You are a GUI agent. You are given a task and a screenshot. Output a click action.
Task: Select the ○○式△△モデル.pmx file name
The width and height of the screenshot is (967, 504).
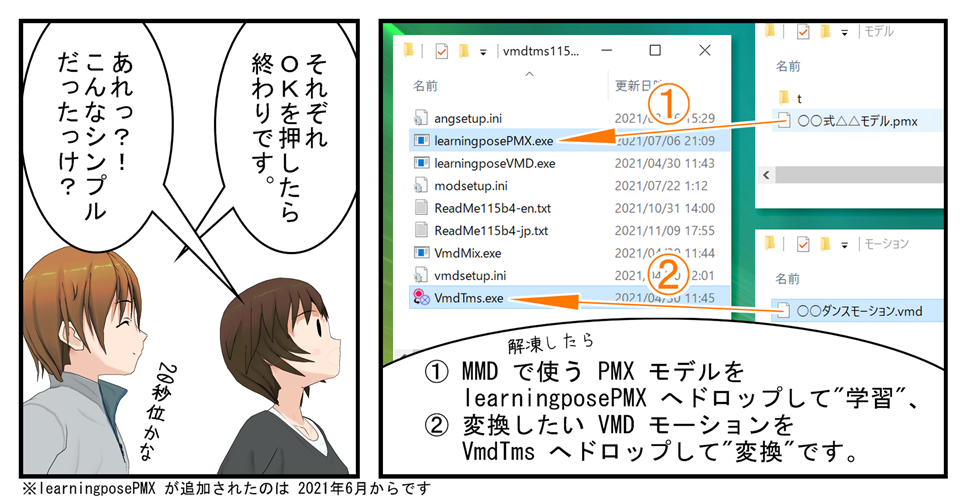[x=857, y=121]
